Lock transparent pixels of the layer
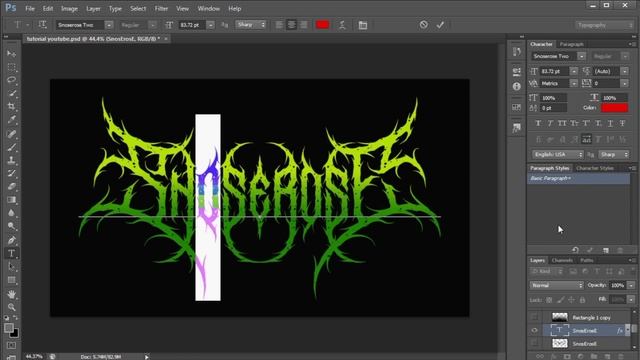640x360 pixels. pos(549,300)
